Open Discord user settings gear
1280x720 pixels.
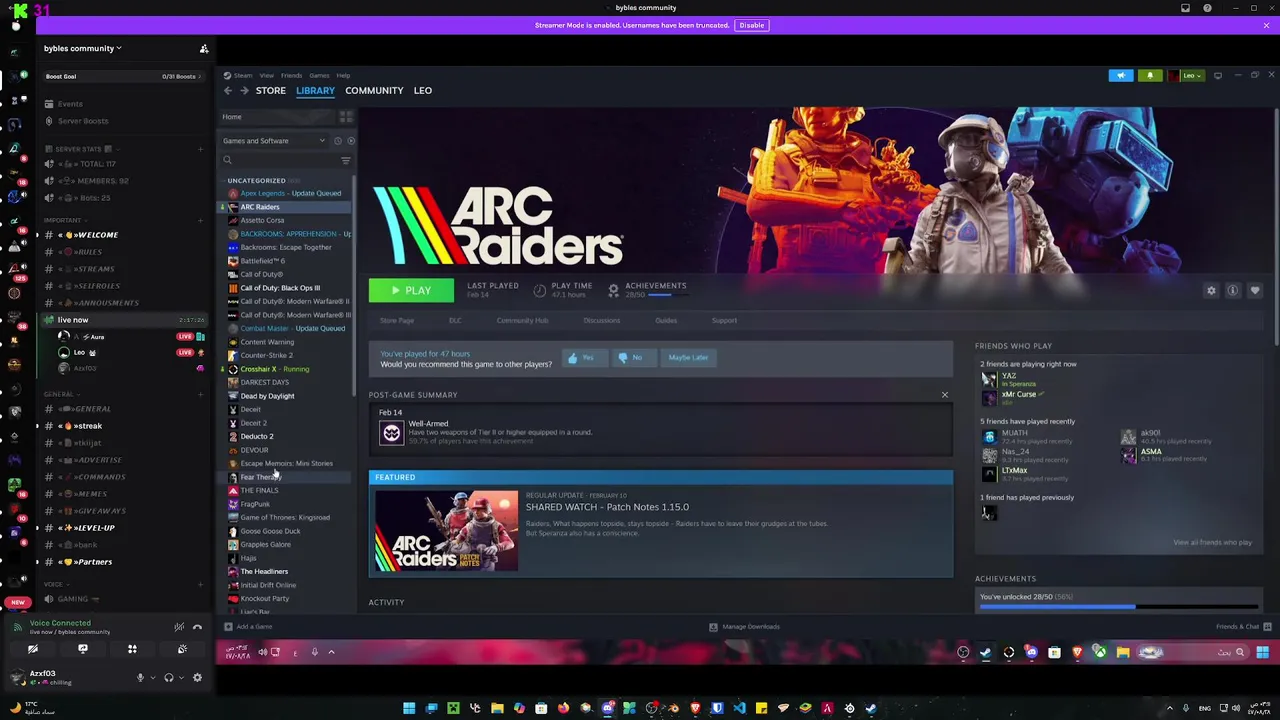pyautogui.click(x=197, y=678)
